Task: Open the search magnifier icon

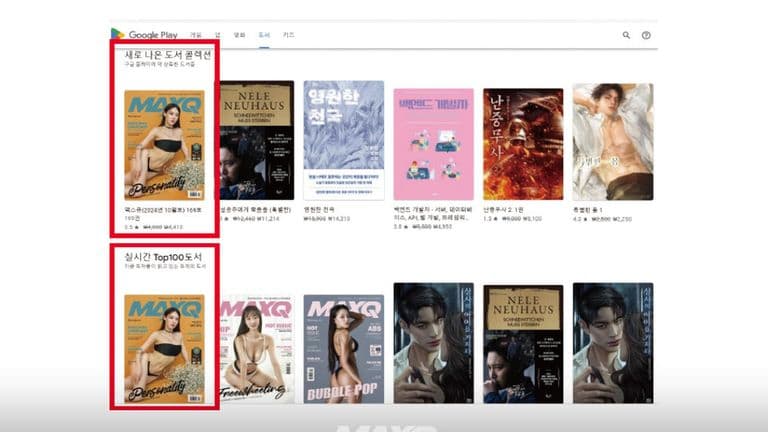Action: [x=627, y=35]
